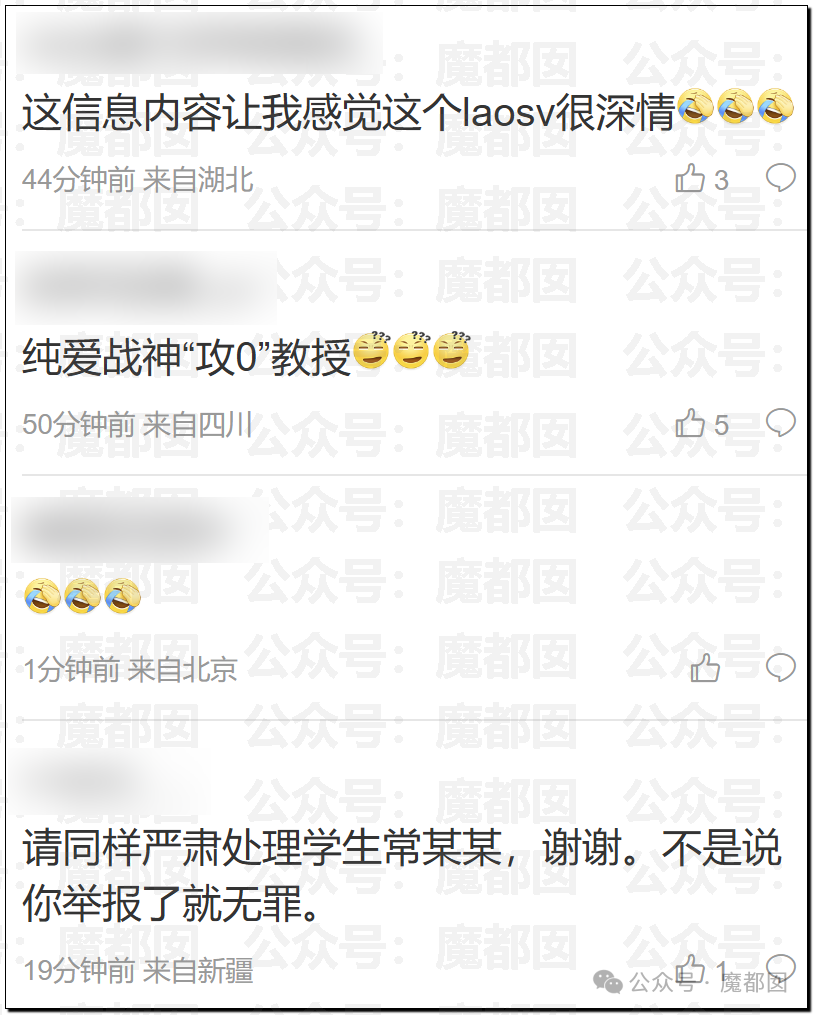Open reply bubble for the 四川 comment
Image resolution: width=814 pixels, height=1015 pixels.
[x=780, y=423]
